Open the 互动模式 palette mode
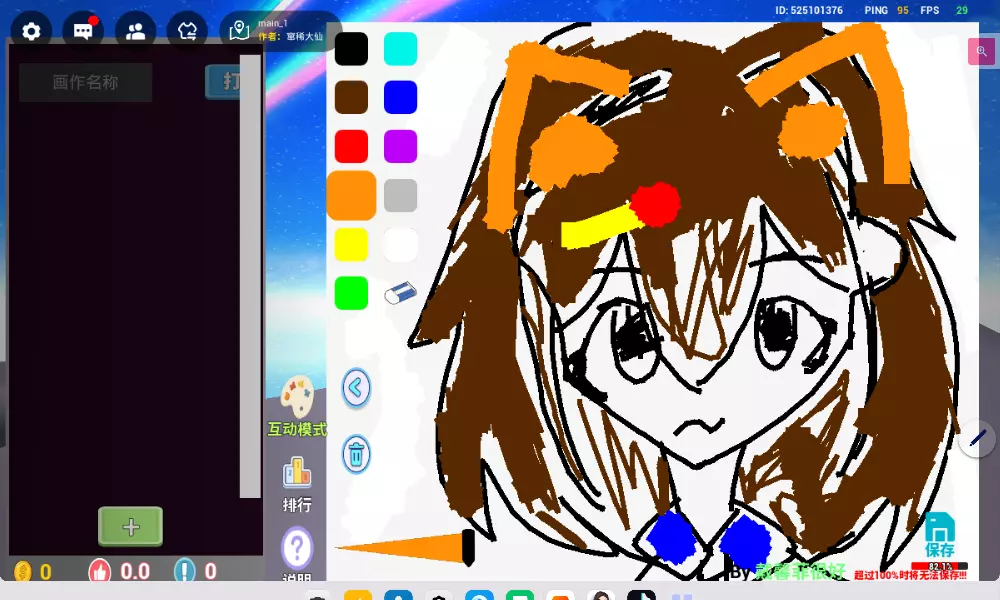1000x600 pixels. point(297,406)
